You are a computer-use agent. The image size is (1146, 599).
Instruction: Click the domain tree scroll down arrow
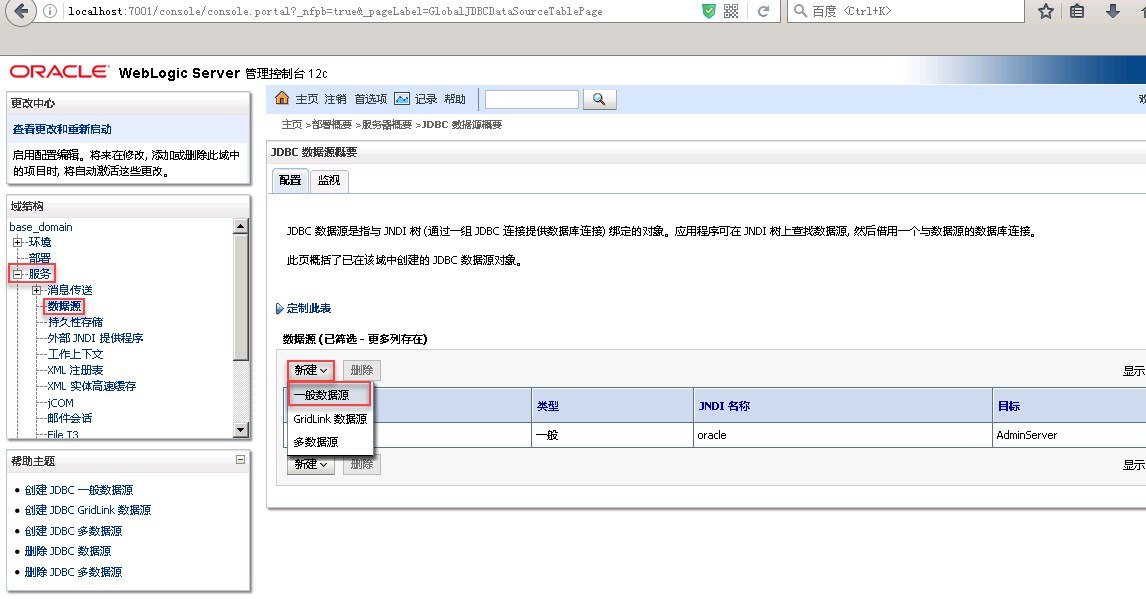click(240, 430)
